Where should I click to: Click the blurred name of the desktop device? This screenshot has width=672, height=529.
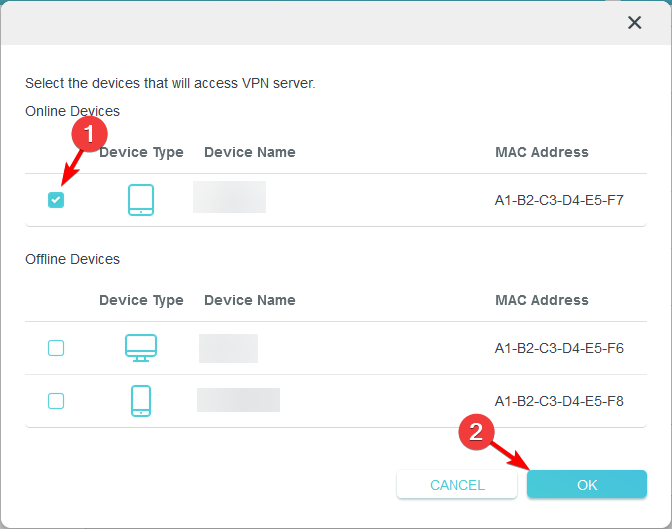(x=228, y=348)
